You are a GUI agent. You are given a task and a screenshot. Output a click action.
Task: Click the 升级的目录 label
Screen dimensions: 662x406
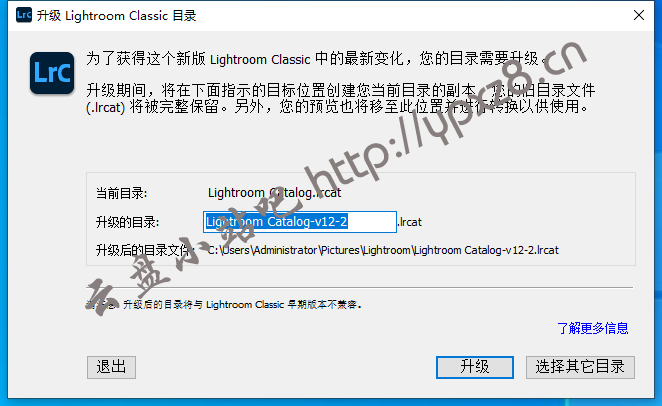[x=127, y=222]
